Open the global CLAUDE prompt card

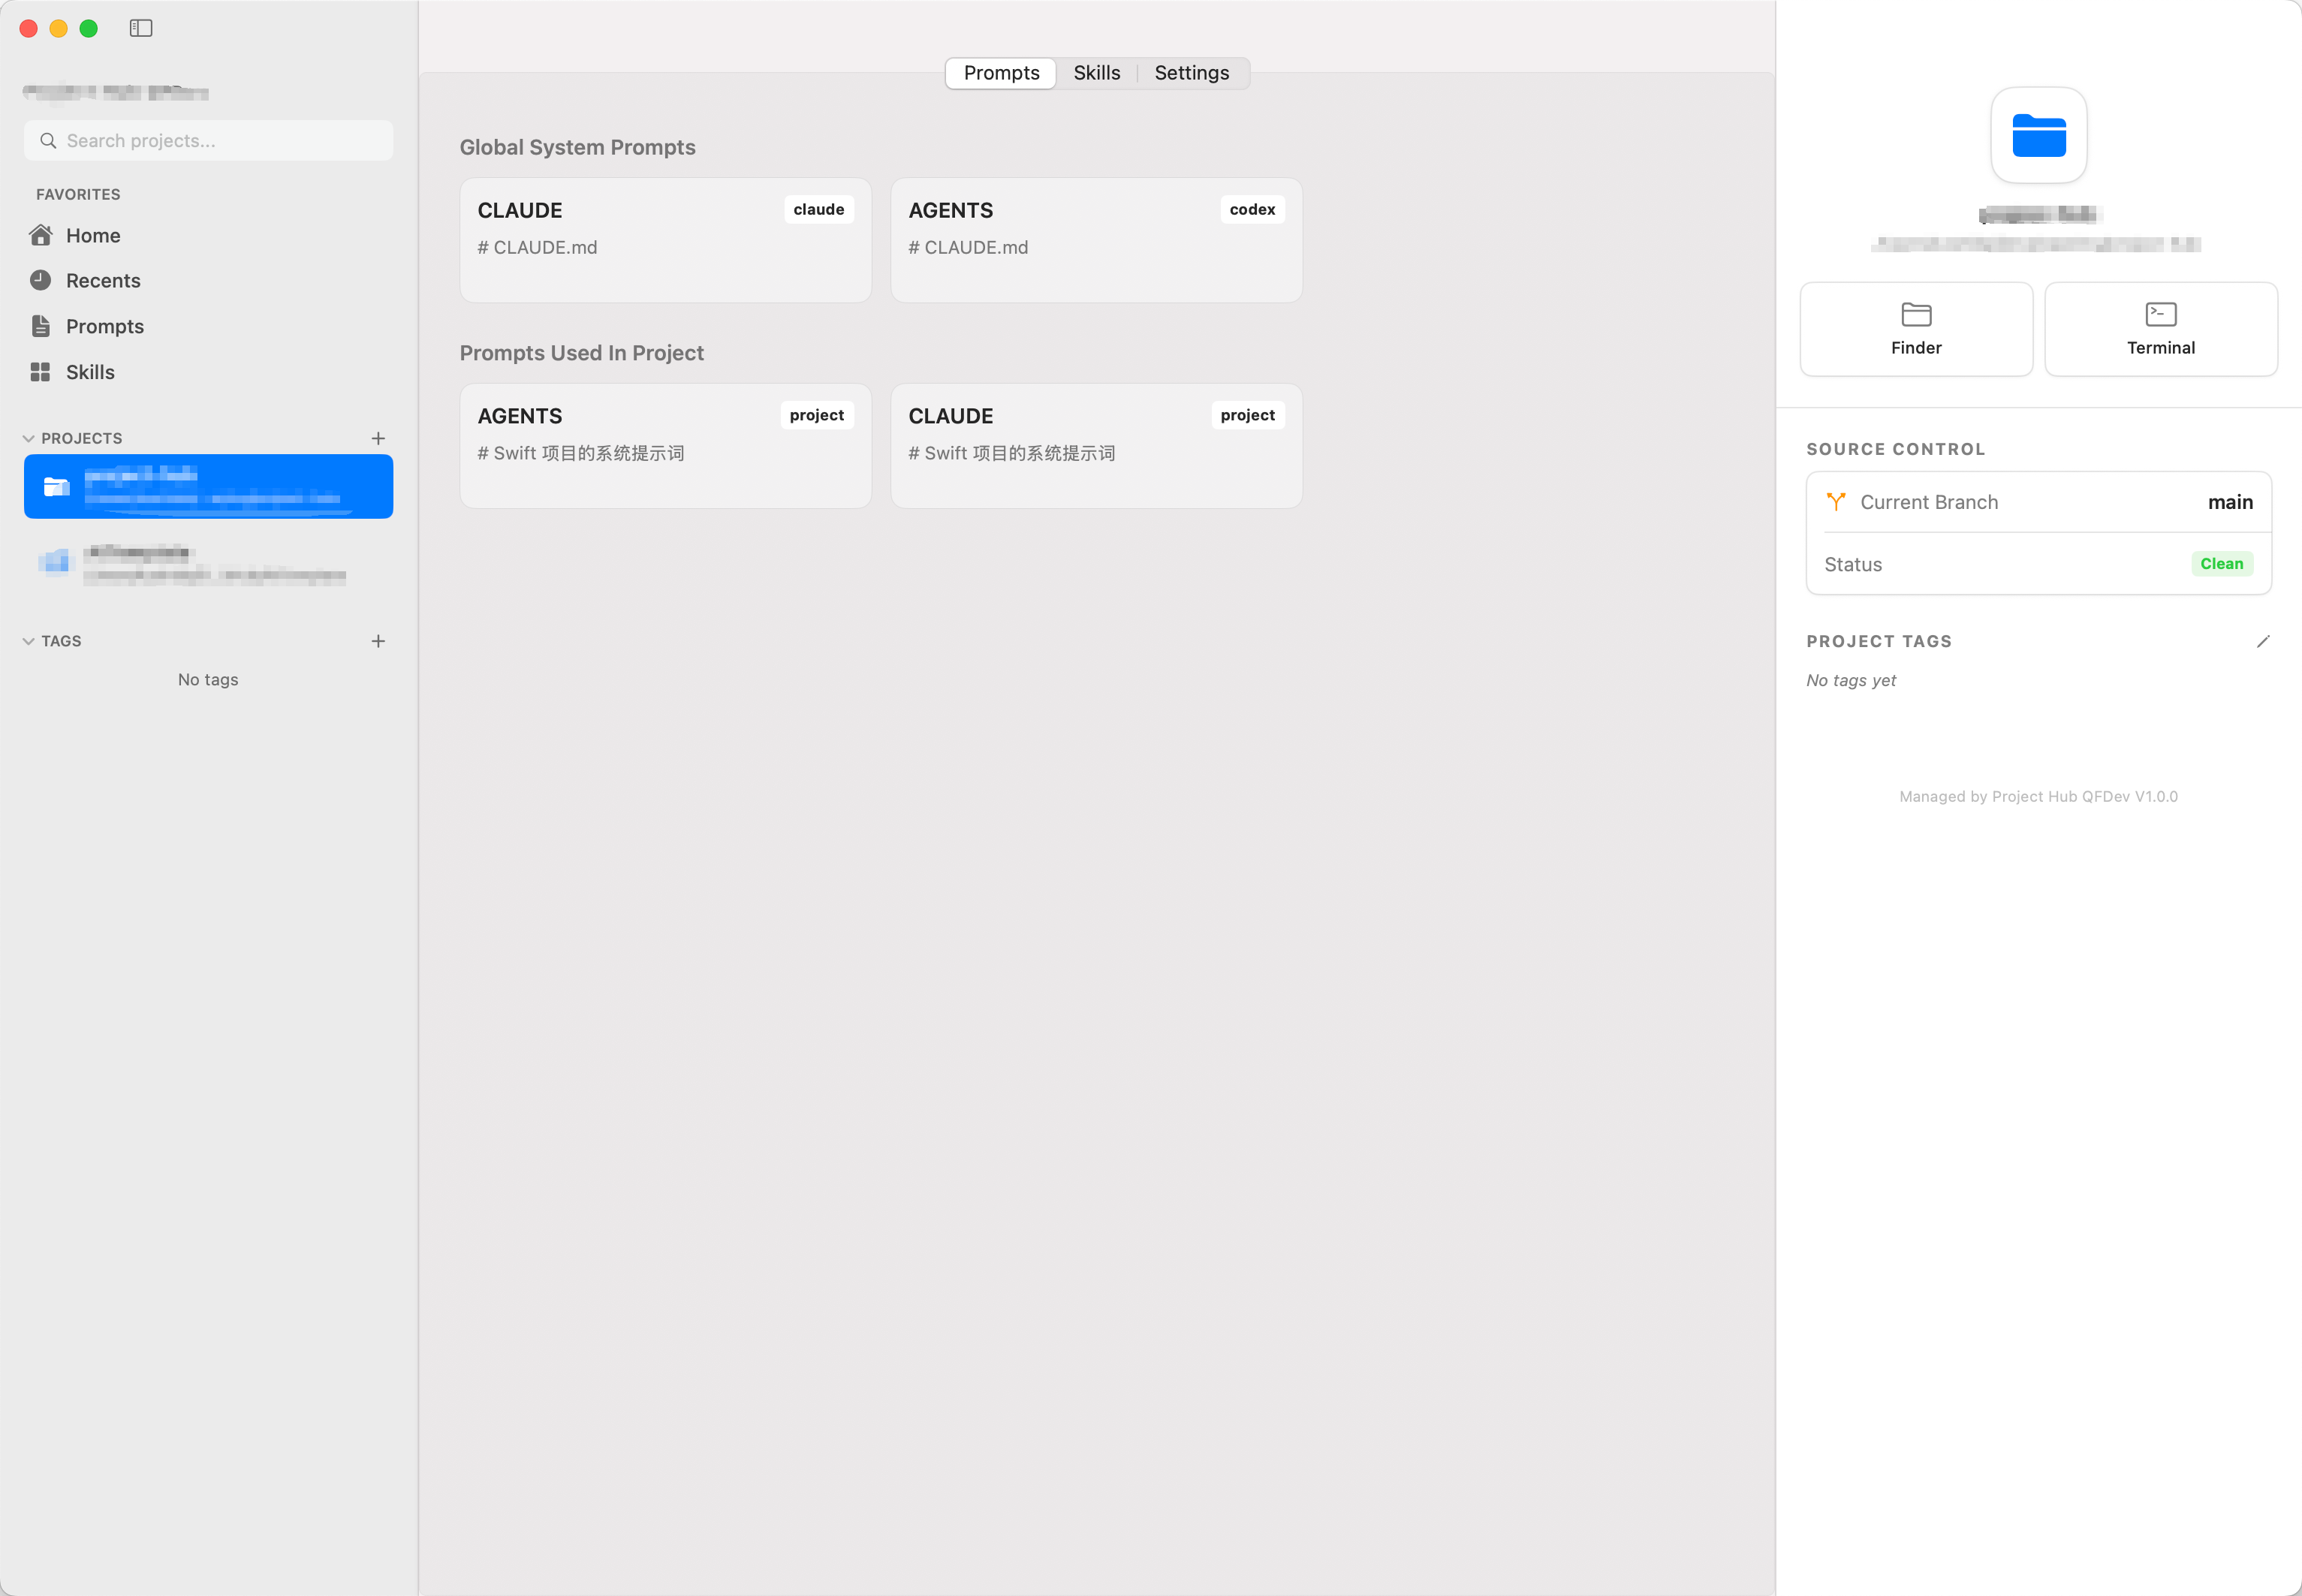point(665,240)
